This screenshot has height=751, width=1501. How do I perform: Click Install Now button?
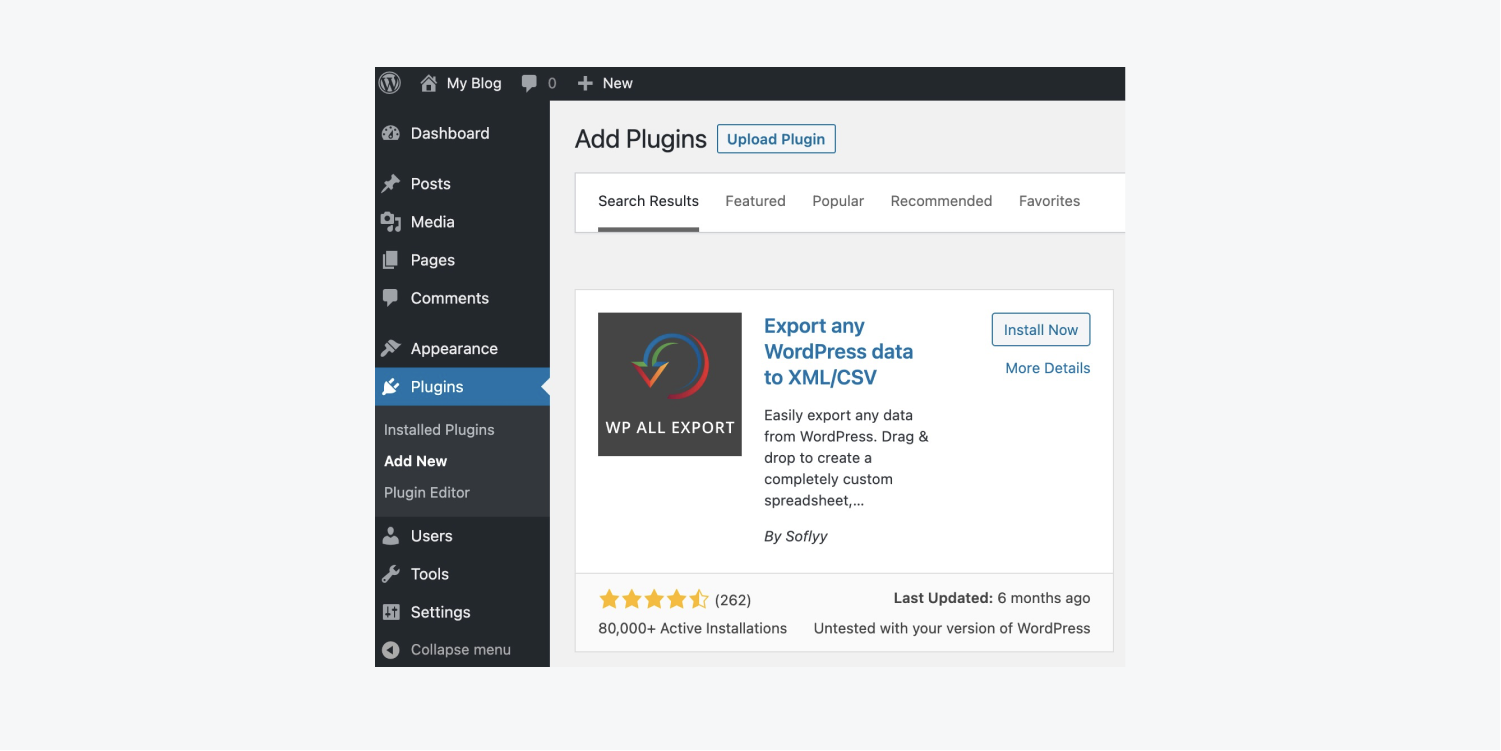click(1041, 330)
